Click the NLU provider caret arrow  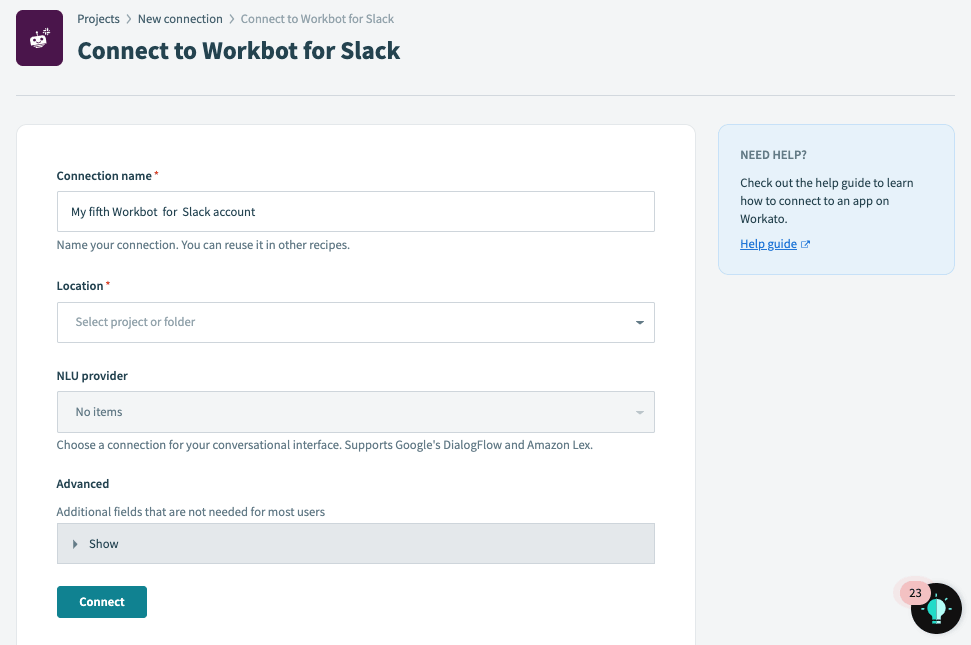click(640, 412)
